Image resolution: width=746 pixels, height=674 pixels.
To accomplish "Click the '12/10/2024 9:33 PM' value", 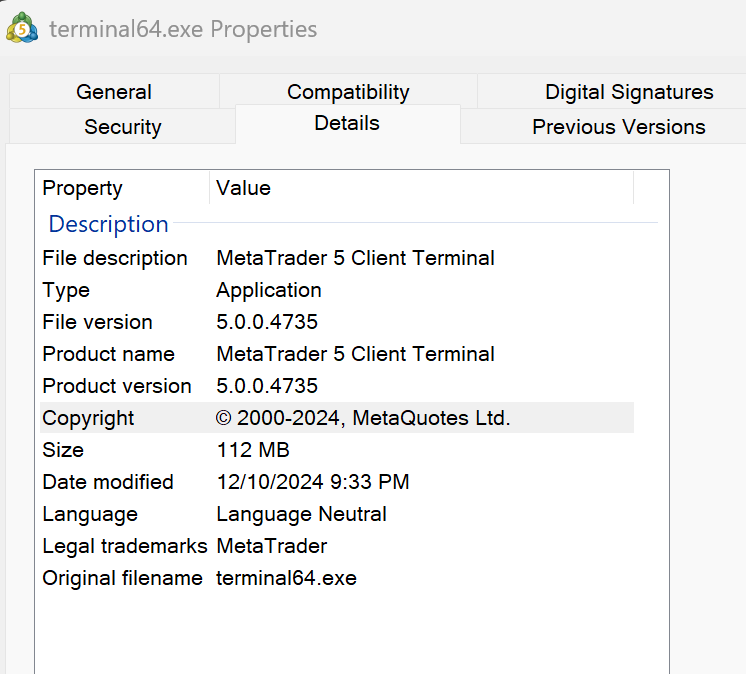I will [313, 482].
